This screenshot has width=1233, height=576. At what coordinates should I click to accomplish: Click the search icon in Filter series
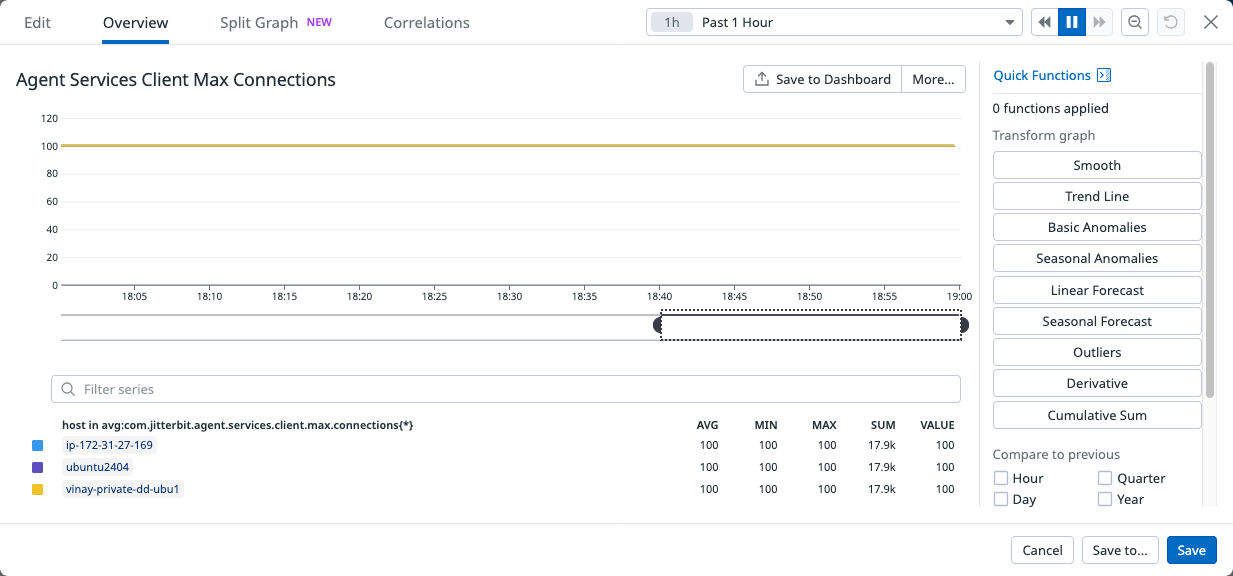[x=67, y=389]
